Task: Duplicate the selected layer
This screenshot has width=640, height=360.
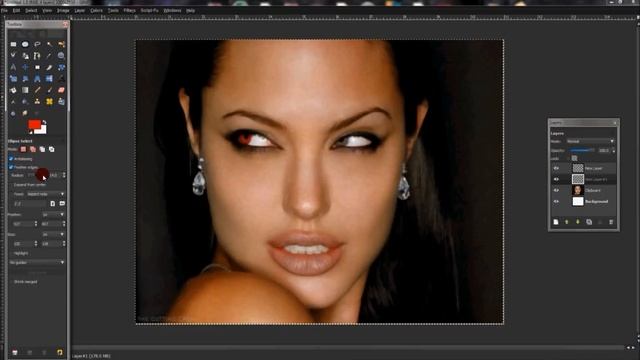Action: click(589, 222)
